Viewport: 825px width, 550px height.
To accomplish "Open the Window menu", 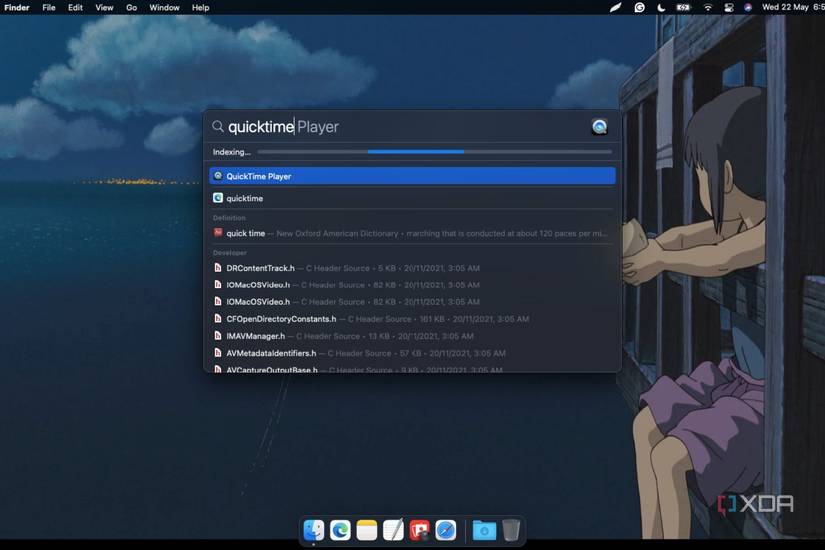I will coord(164,7).
